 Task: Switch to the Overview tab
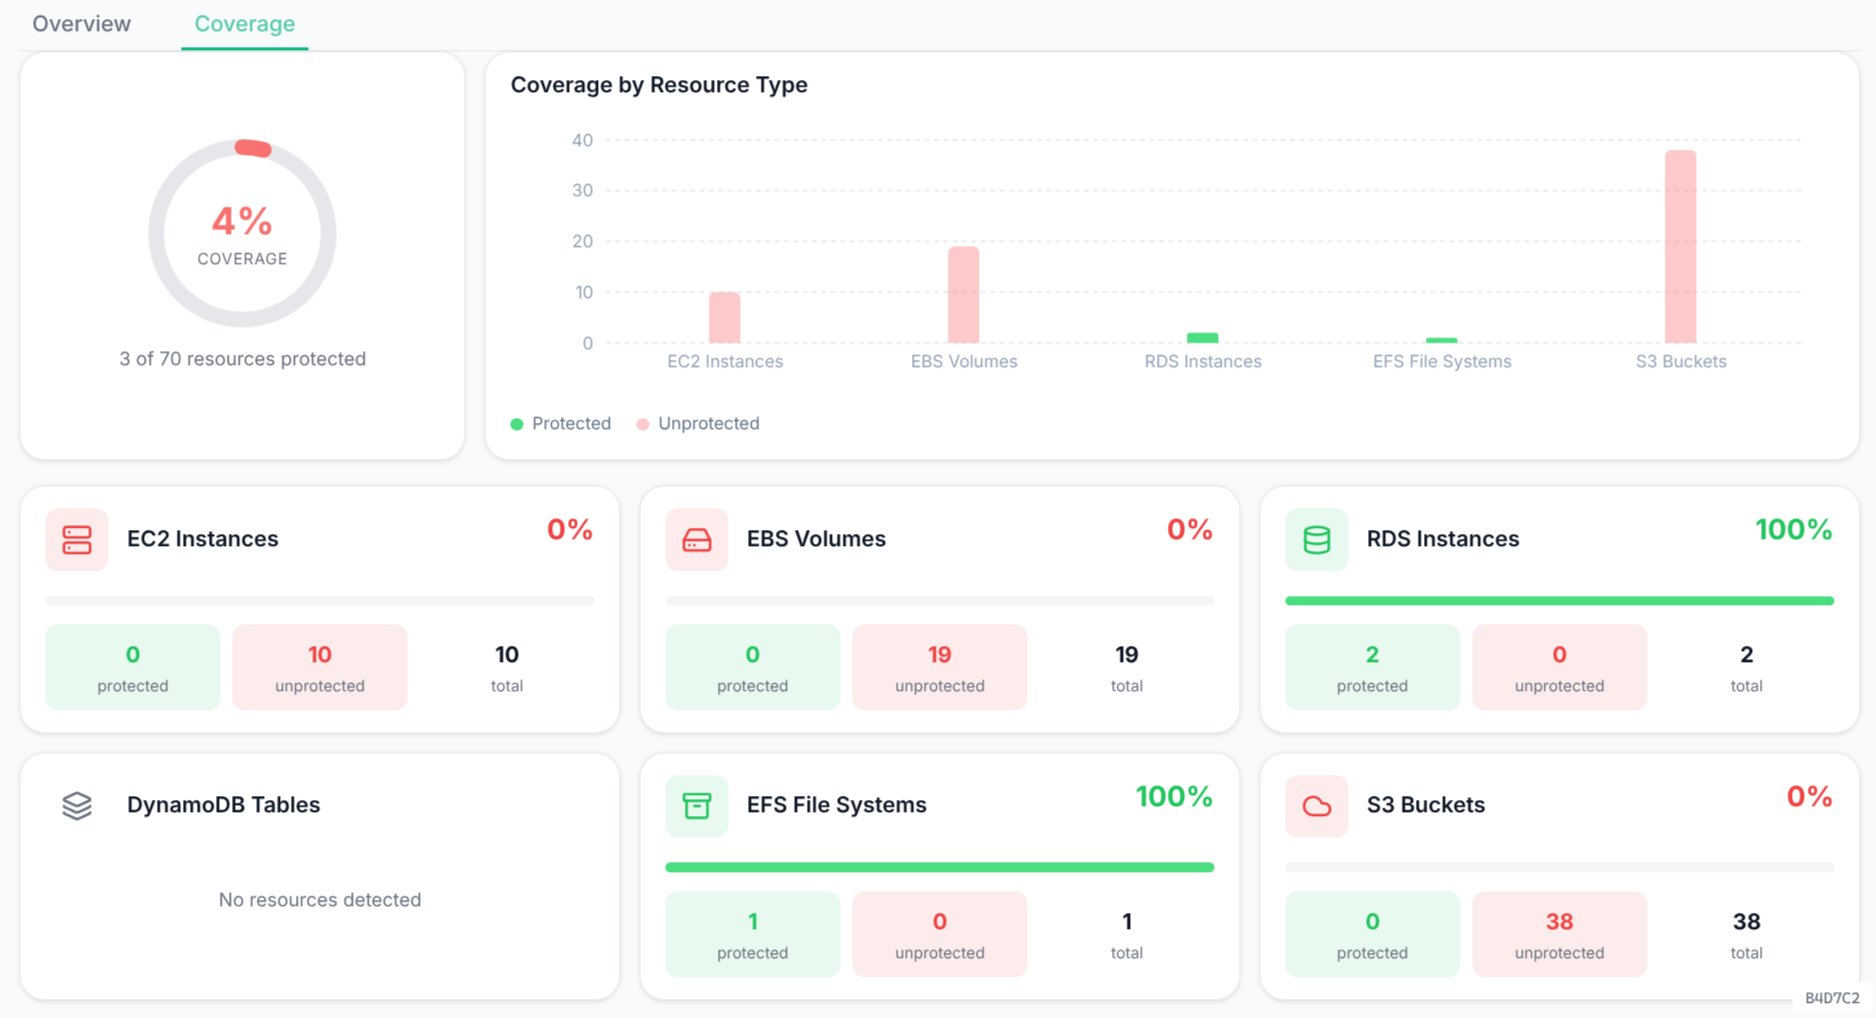(81, 24)
